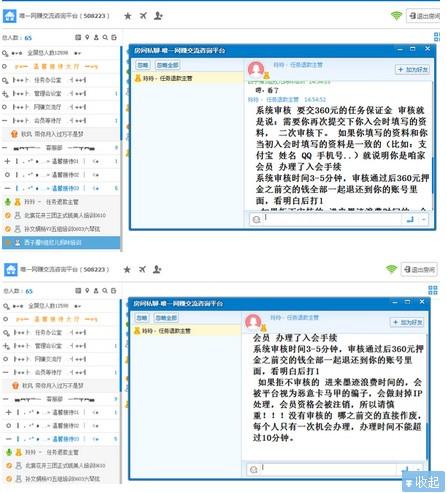This screenshot has height=493, width=447.
Task: Click 忽略 in the lower private chat window
Action: [142, 318]
